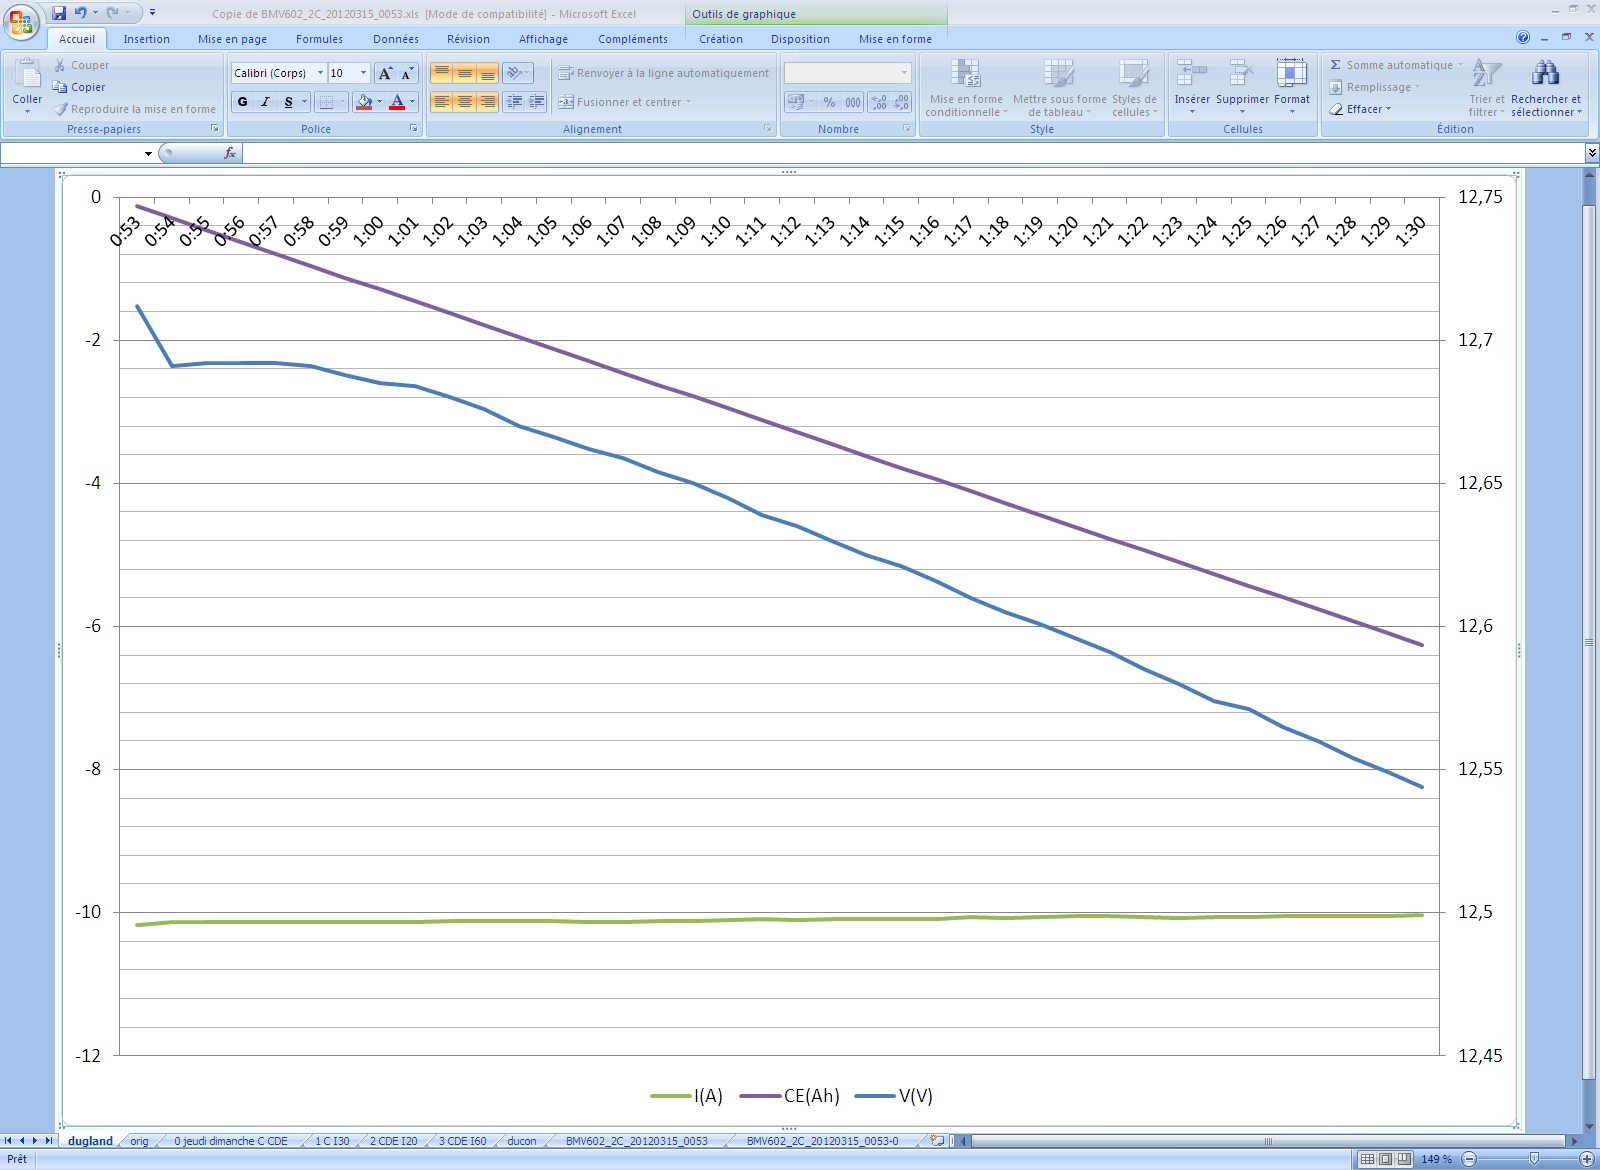The height and width of the screenshot is (1170, 1600).
Task: Open the Office button menu
Action: 20,20
